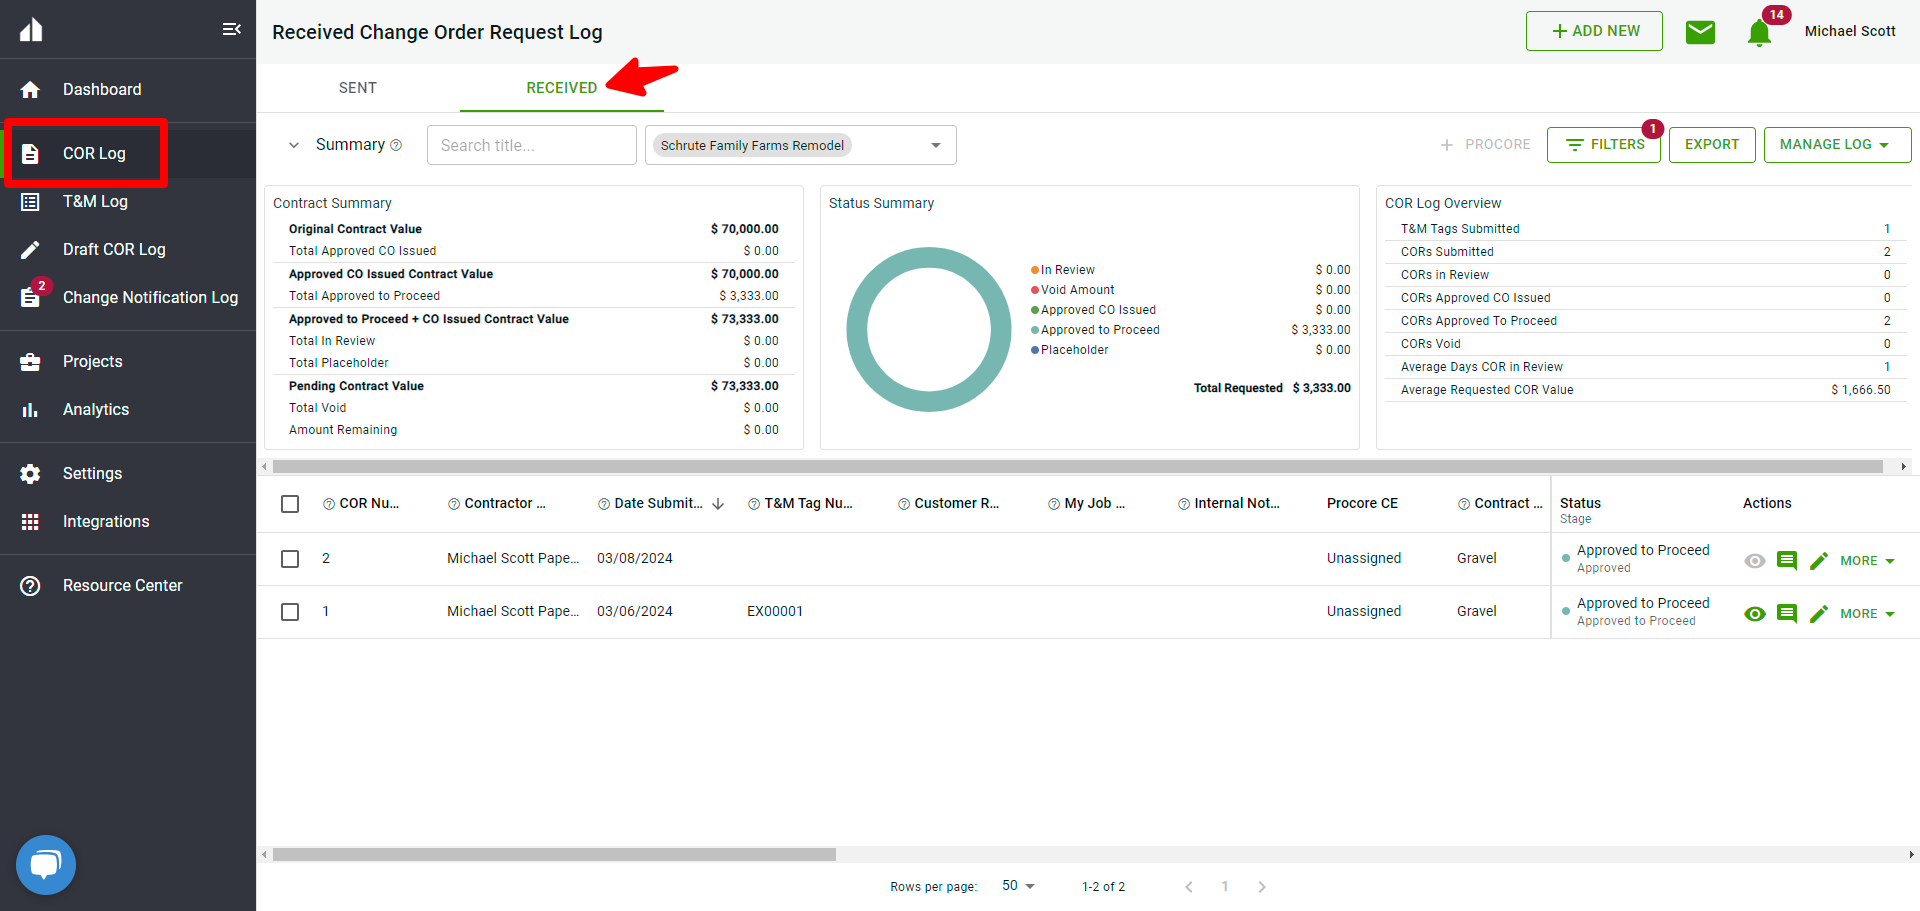This screenshot has width=1920, height=911.
Task: Click the teal status donut chart
Action: 929,329
